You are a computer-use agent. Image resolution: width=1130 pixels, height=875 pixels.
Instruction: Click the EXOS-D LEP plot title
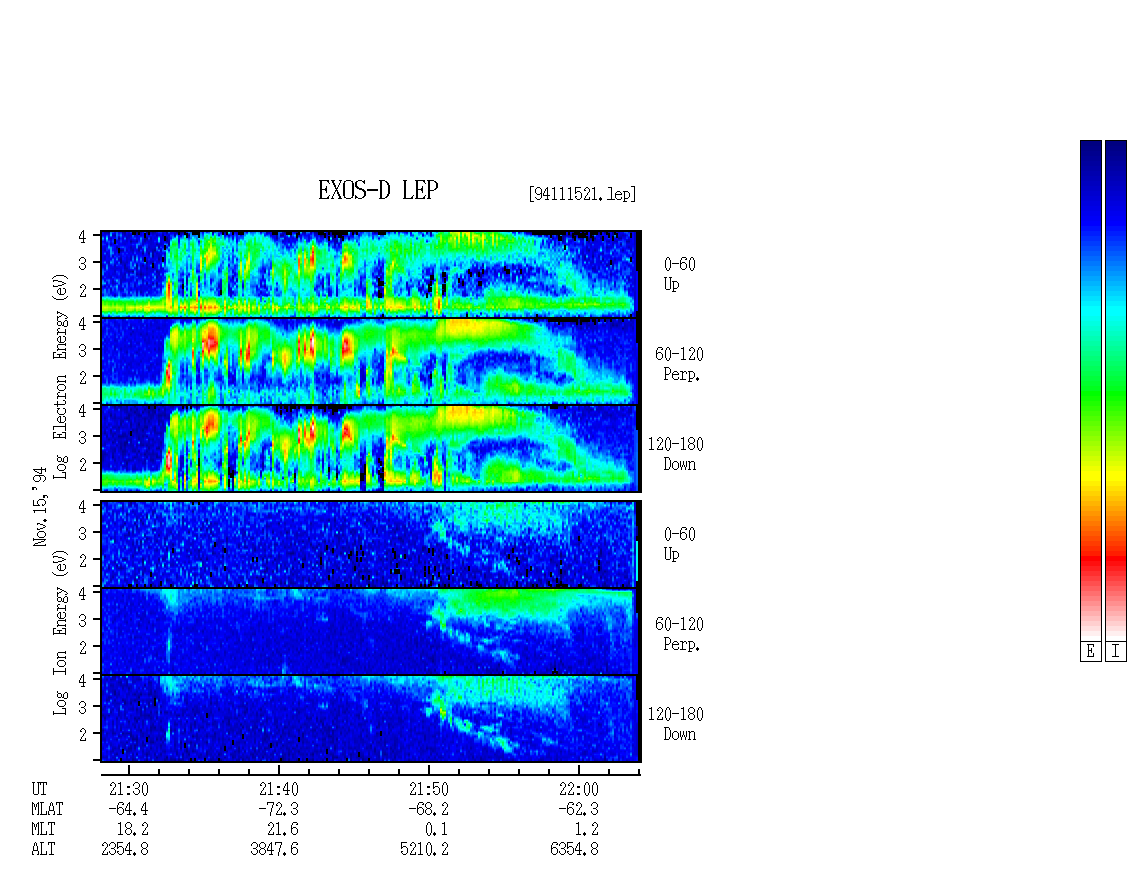tap(378, 190)
